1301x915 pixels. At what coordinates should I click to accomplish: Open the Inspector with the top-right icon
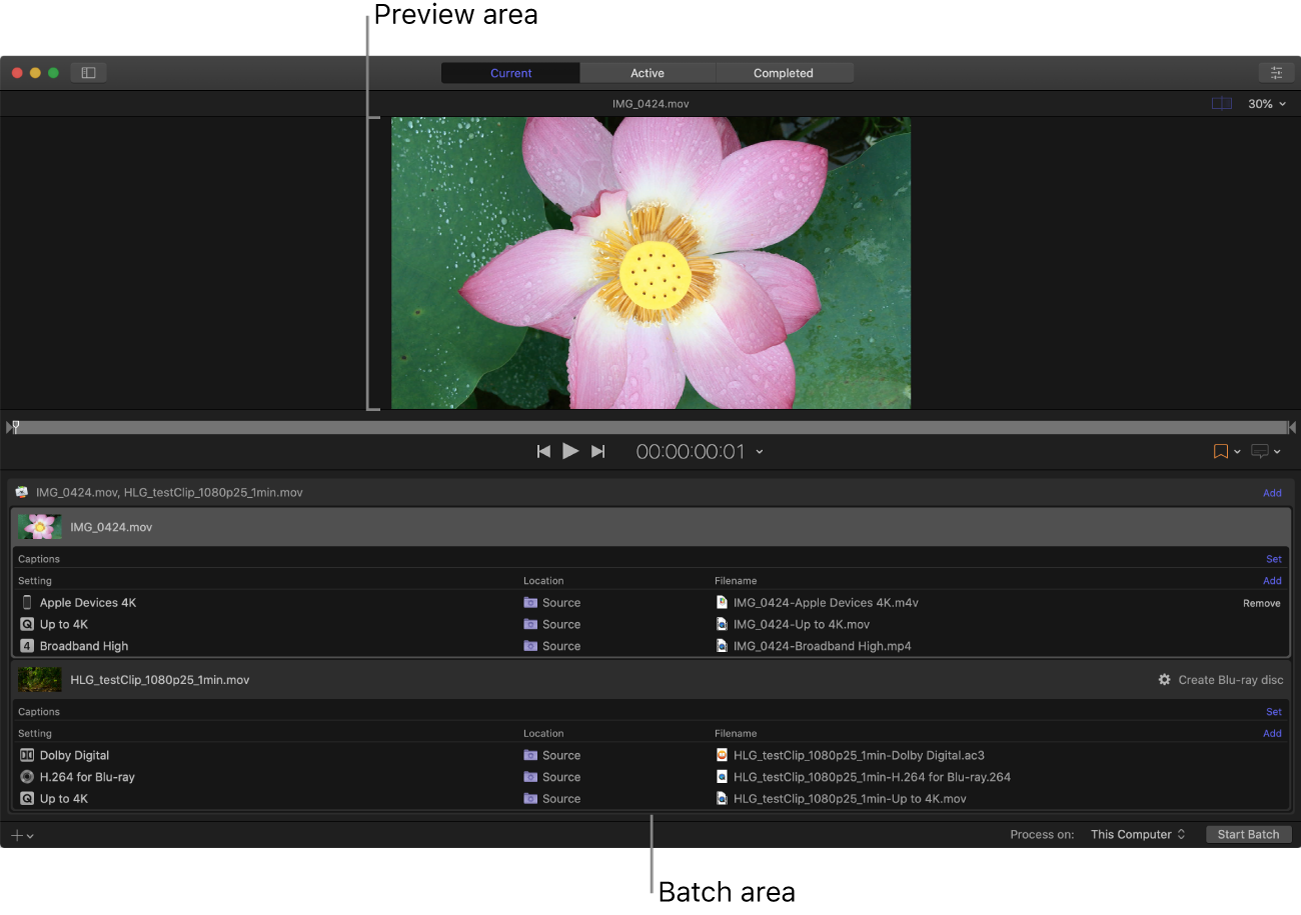click(1277, 72)
